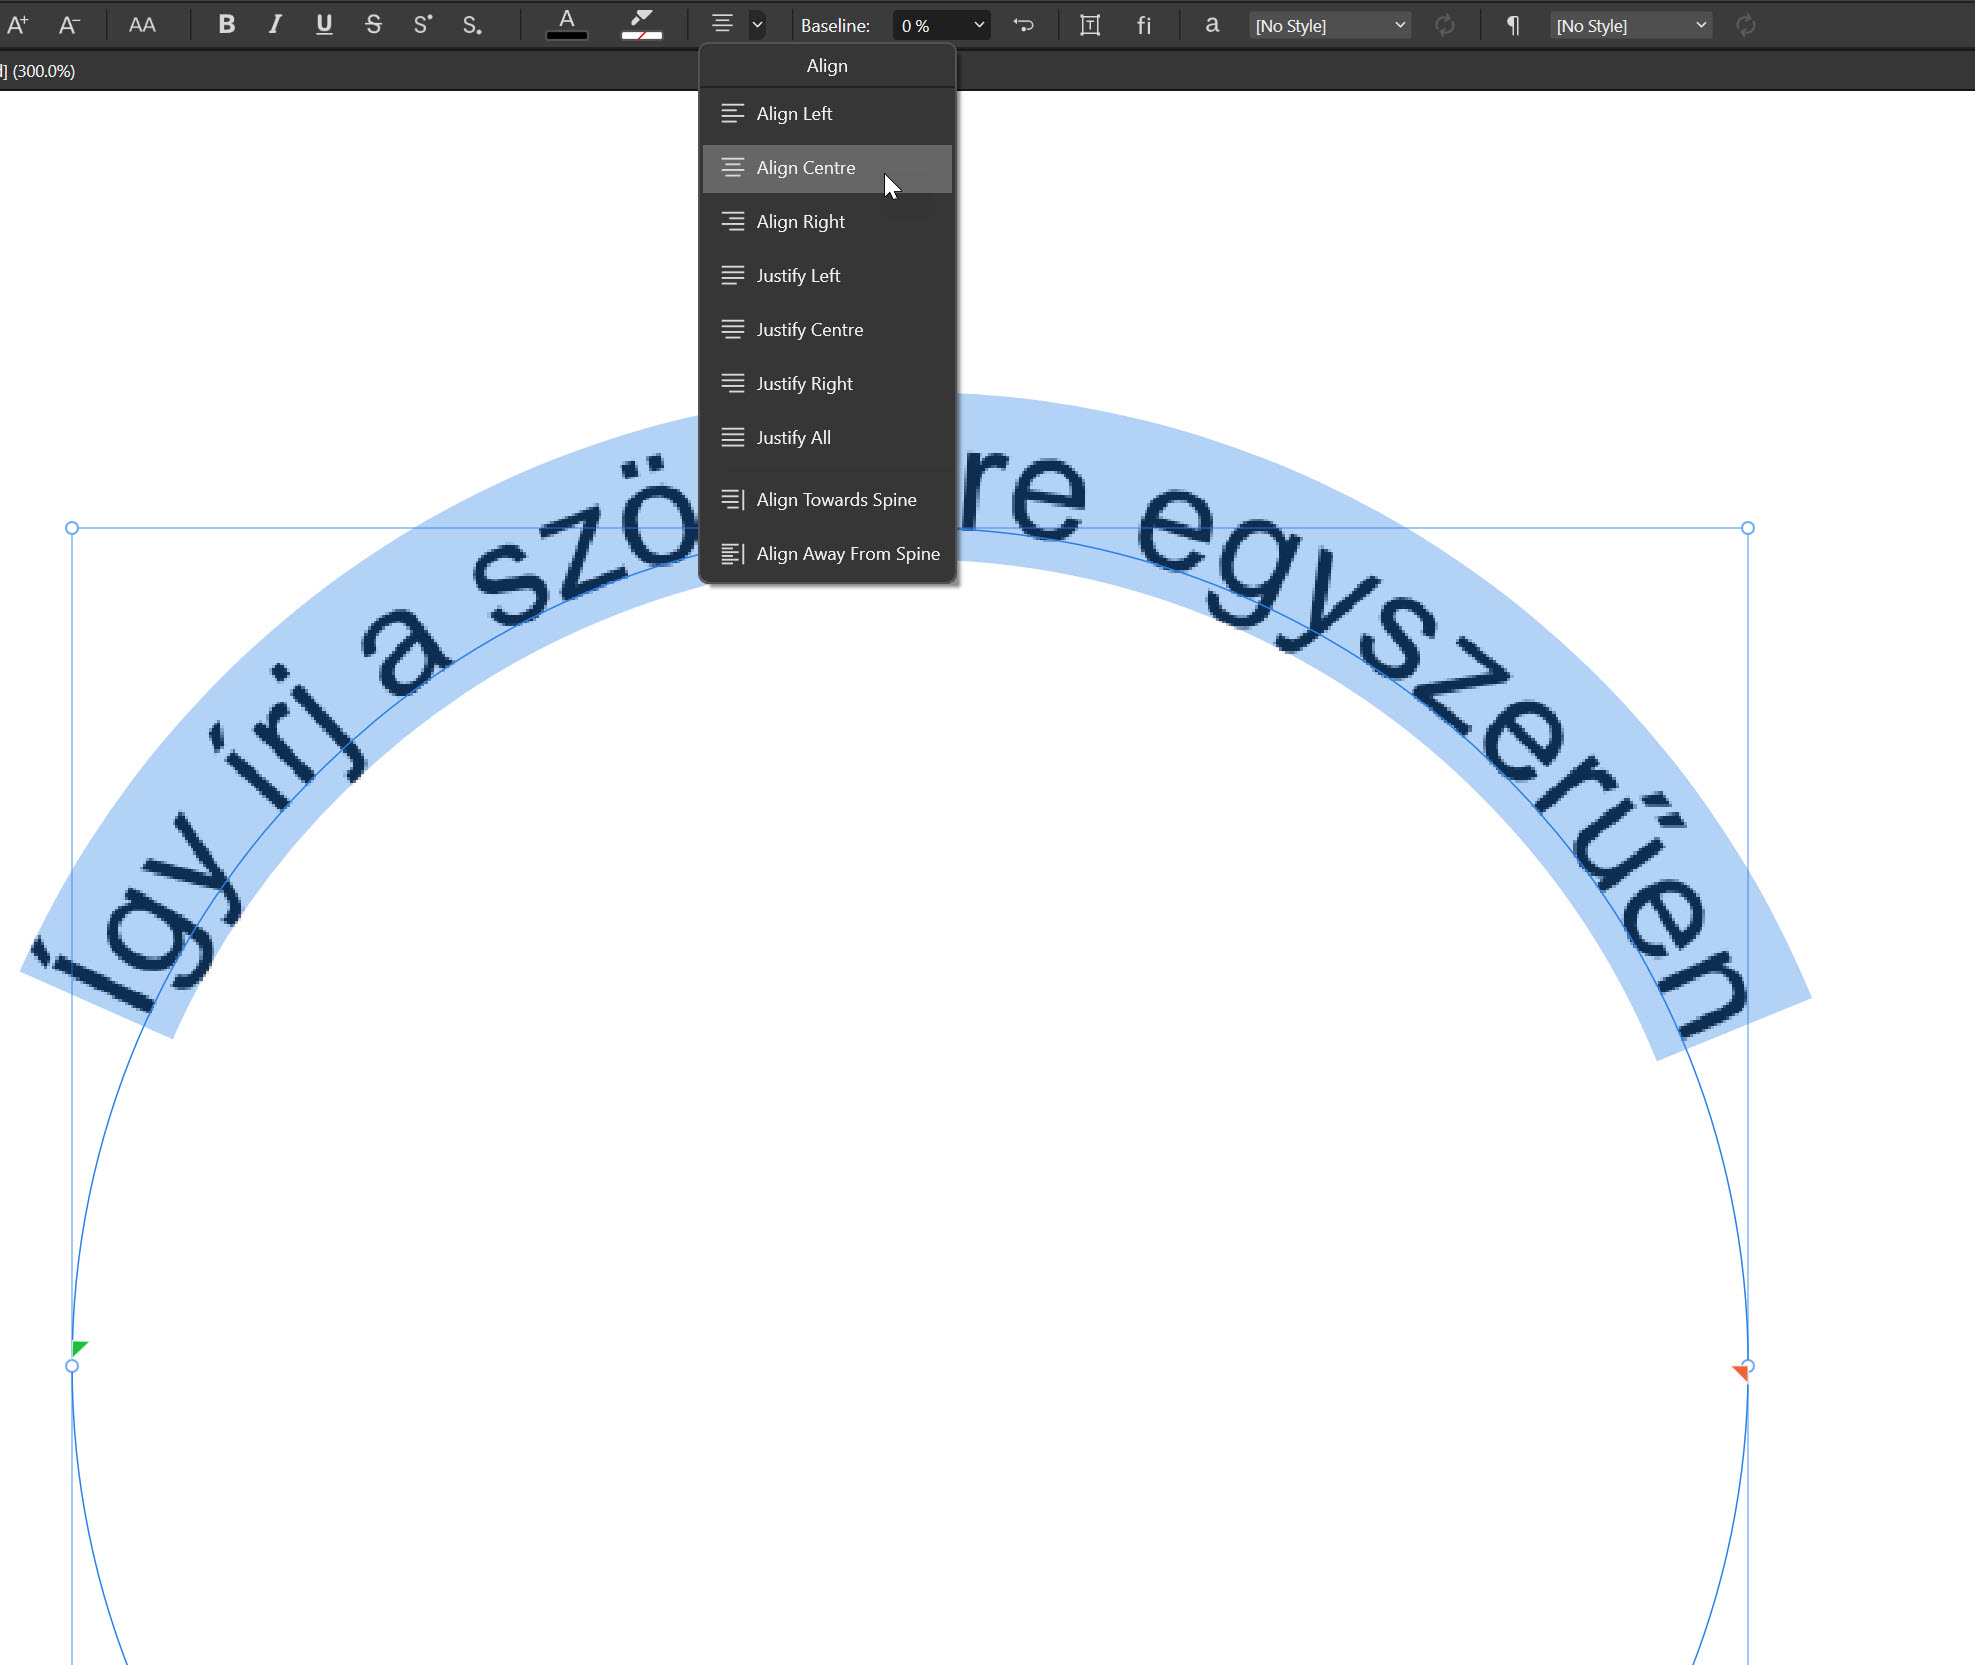1975x1665 pixels.
Task: Click decrease font size icon
Action: pos(68,25)
